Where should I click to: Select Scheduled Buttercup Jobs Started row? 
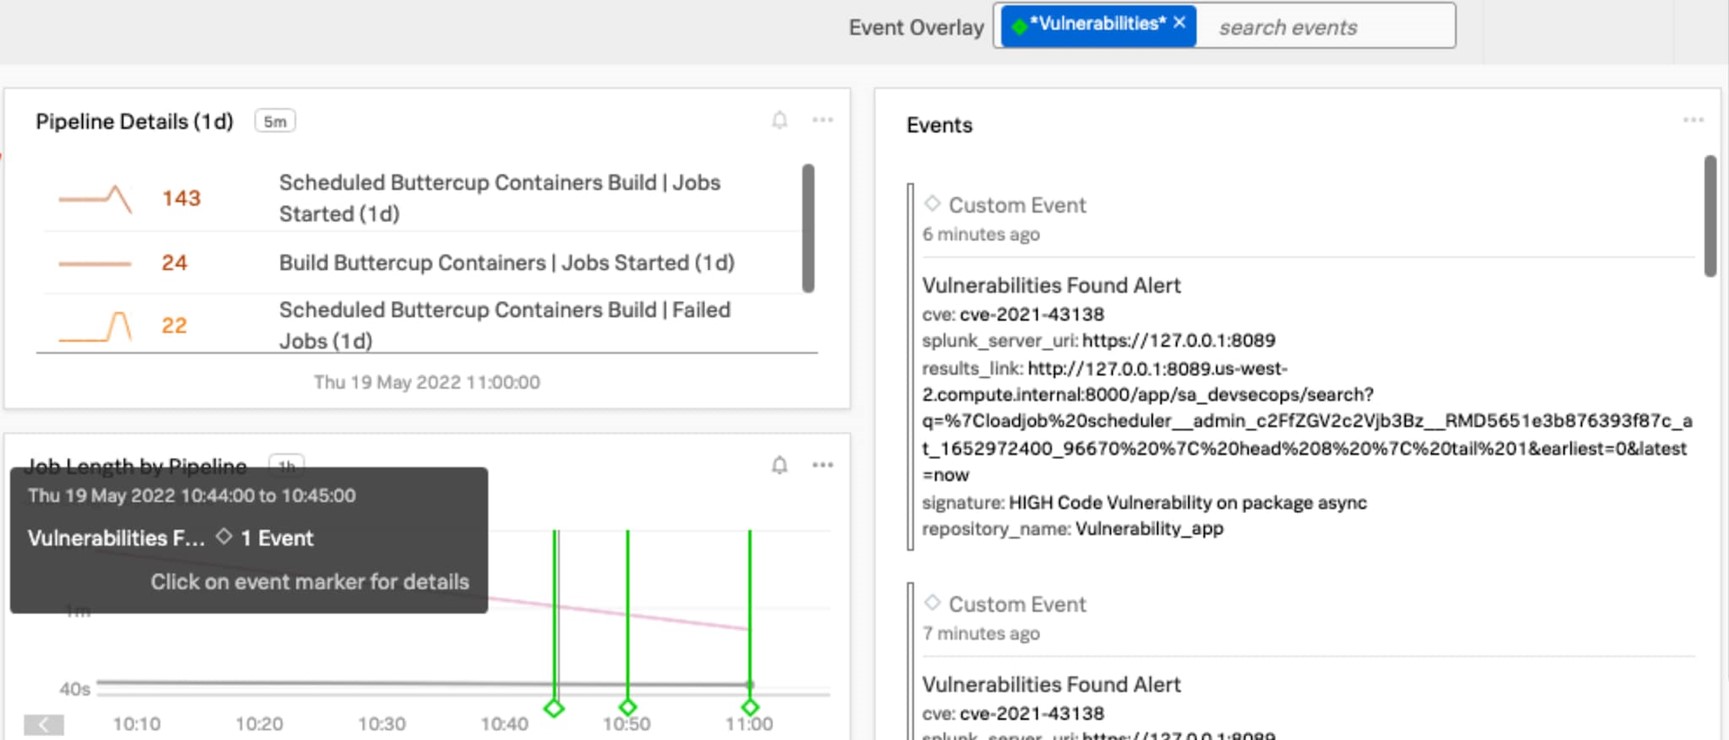499,198
